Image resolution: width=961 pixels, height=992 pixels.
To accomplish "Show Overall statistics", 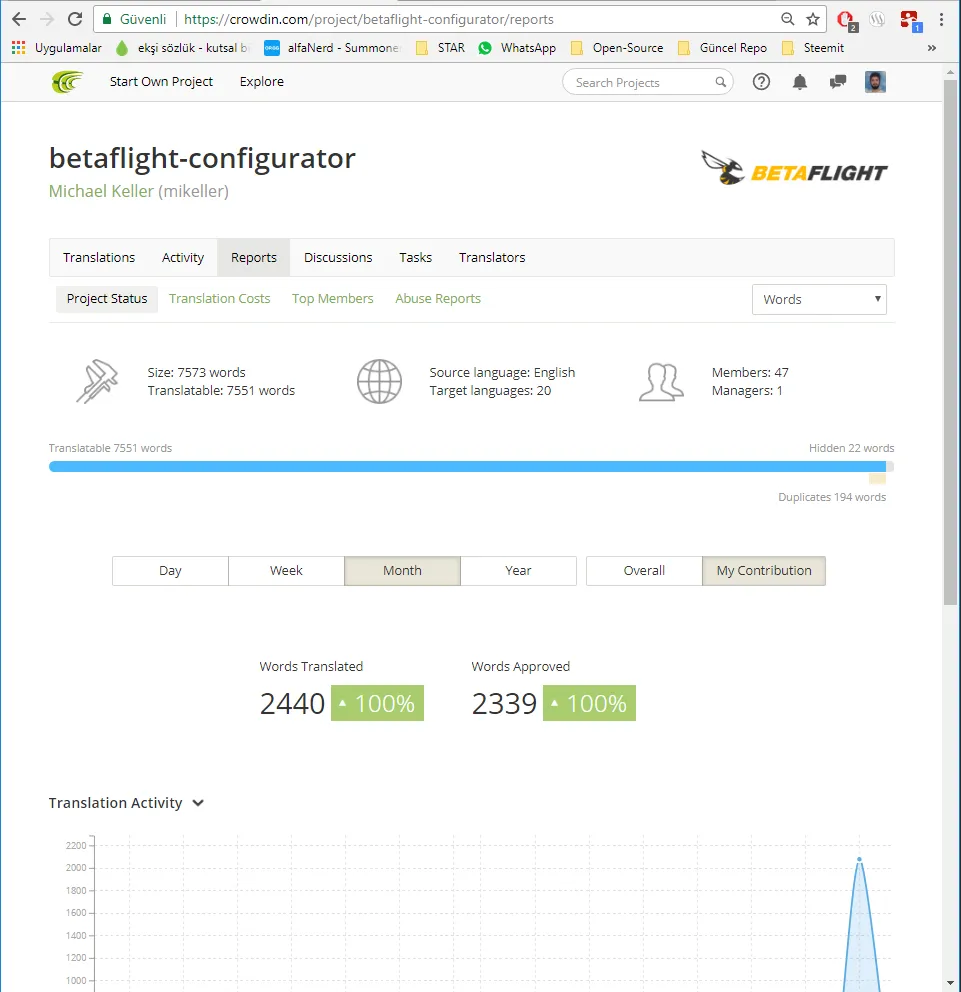I will pos(644,571).
